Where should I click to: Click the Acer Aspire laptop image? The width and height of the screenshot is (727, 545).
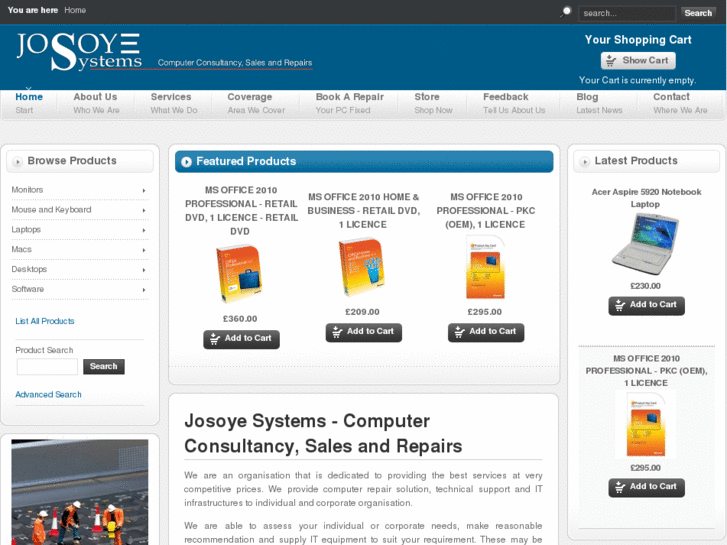click(x=645, y=244)
